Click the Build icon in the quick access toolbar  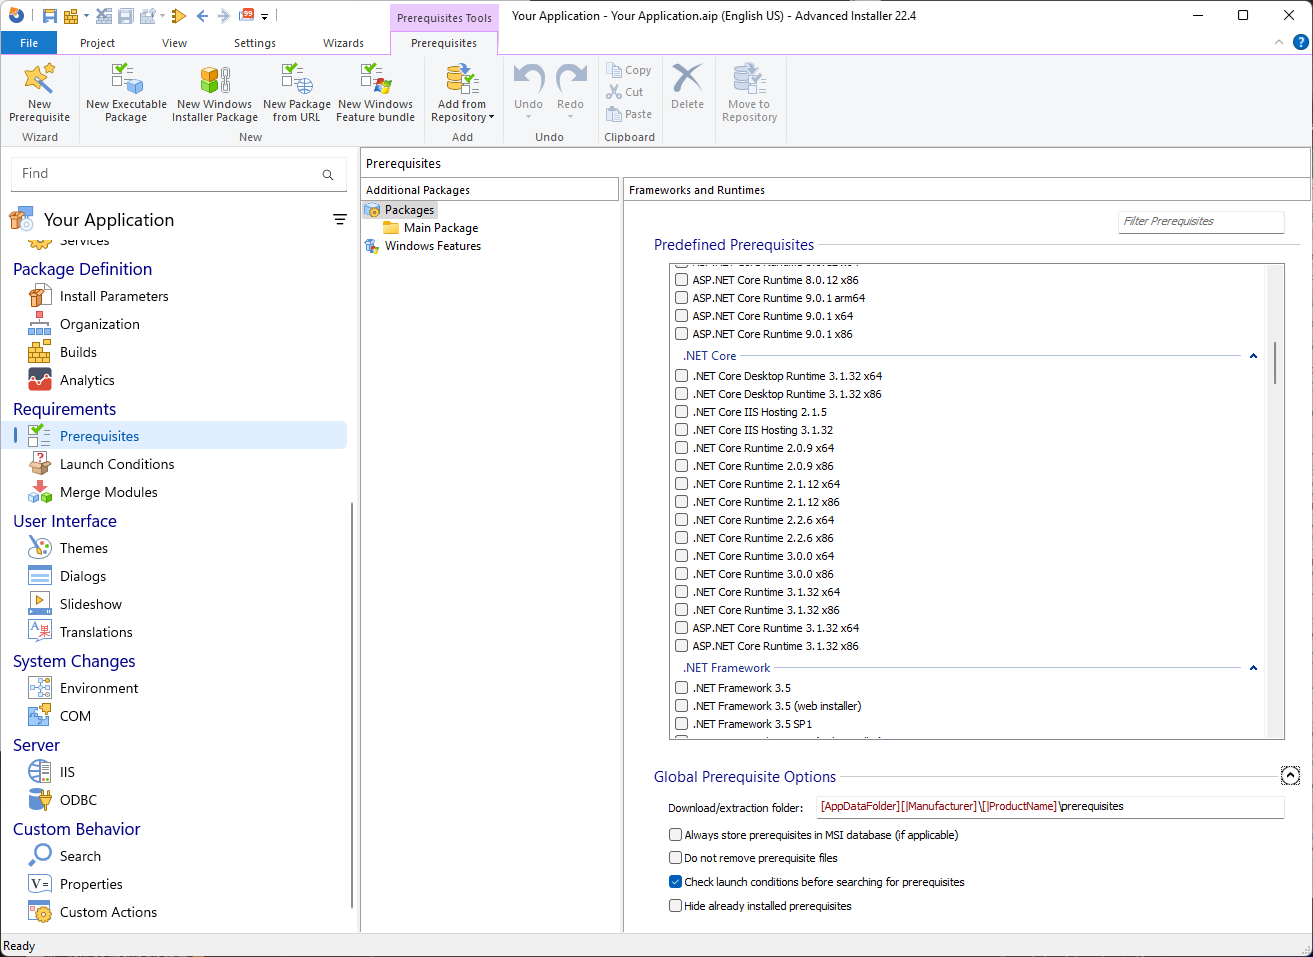(71, 15)
